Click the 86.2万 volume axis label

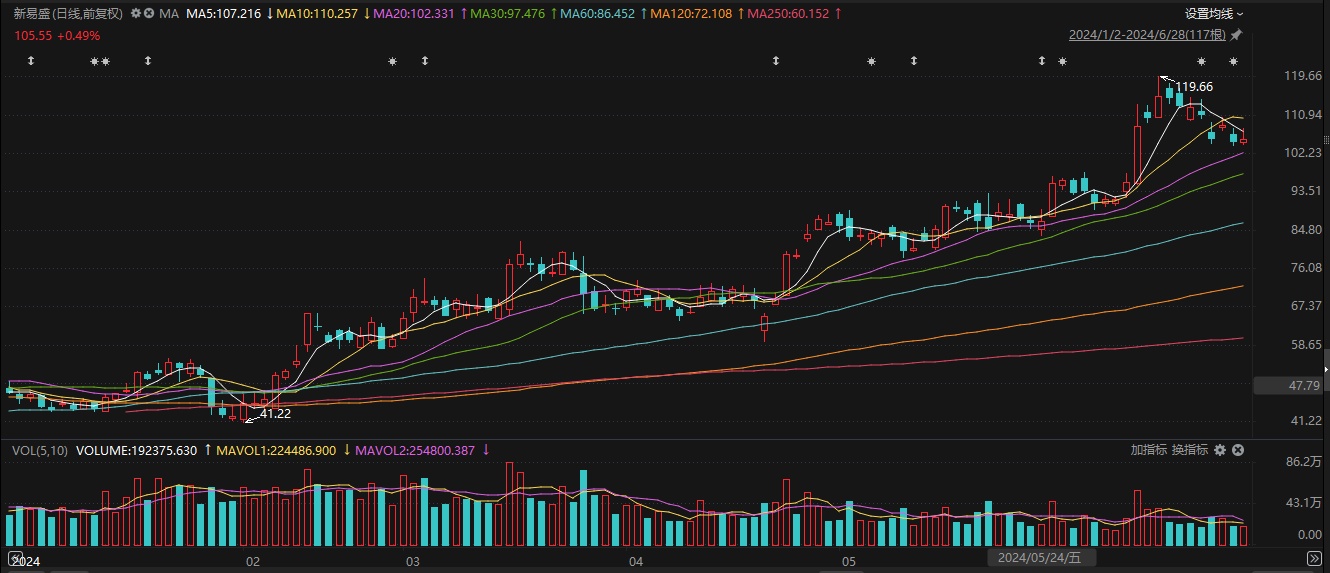pos(1304,462)
